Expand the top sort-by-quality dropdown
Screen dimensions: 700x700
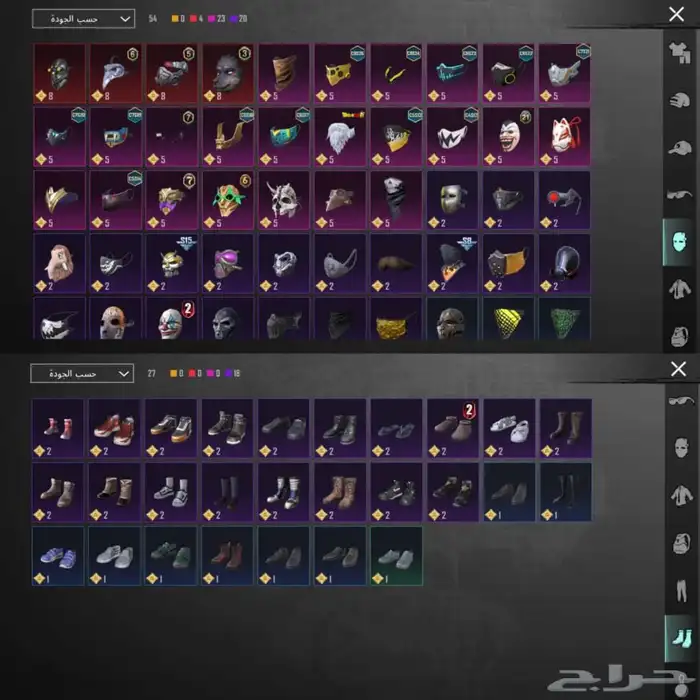tap(83, 19)
